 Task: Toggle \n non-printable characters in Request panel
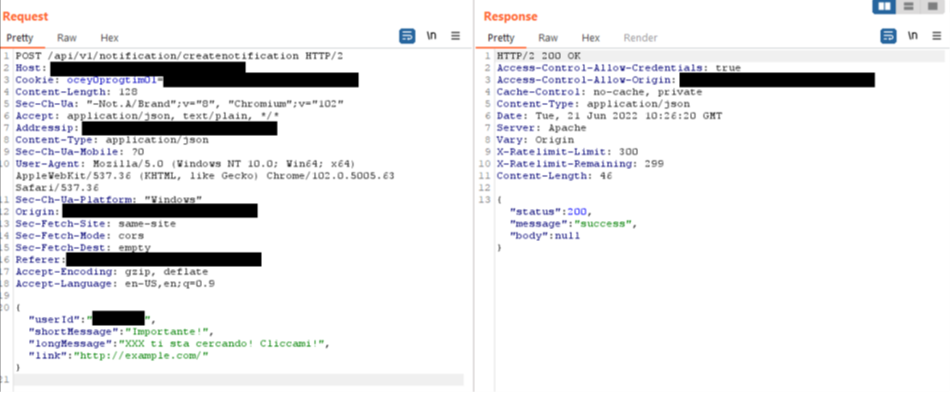[431, 36]
